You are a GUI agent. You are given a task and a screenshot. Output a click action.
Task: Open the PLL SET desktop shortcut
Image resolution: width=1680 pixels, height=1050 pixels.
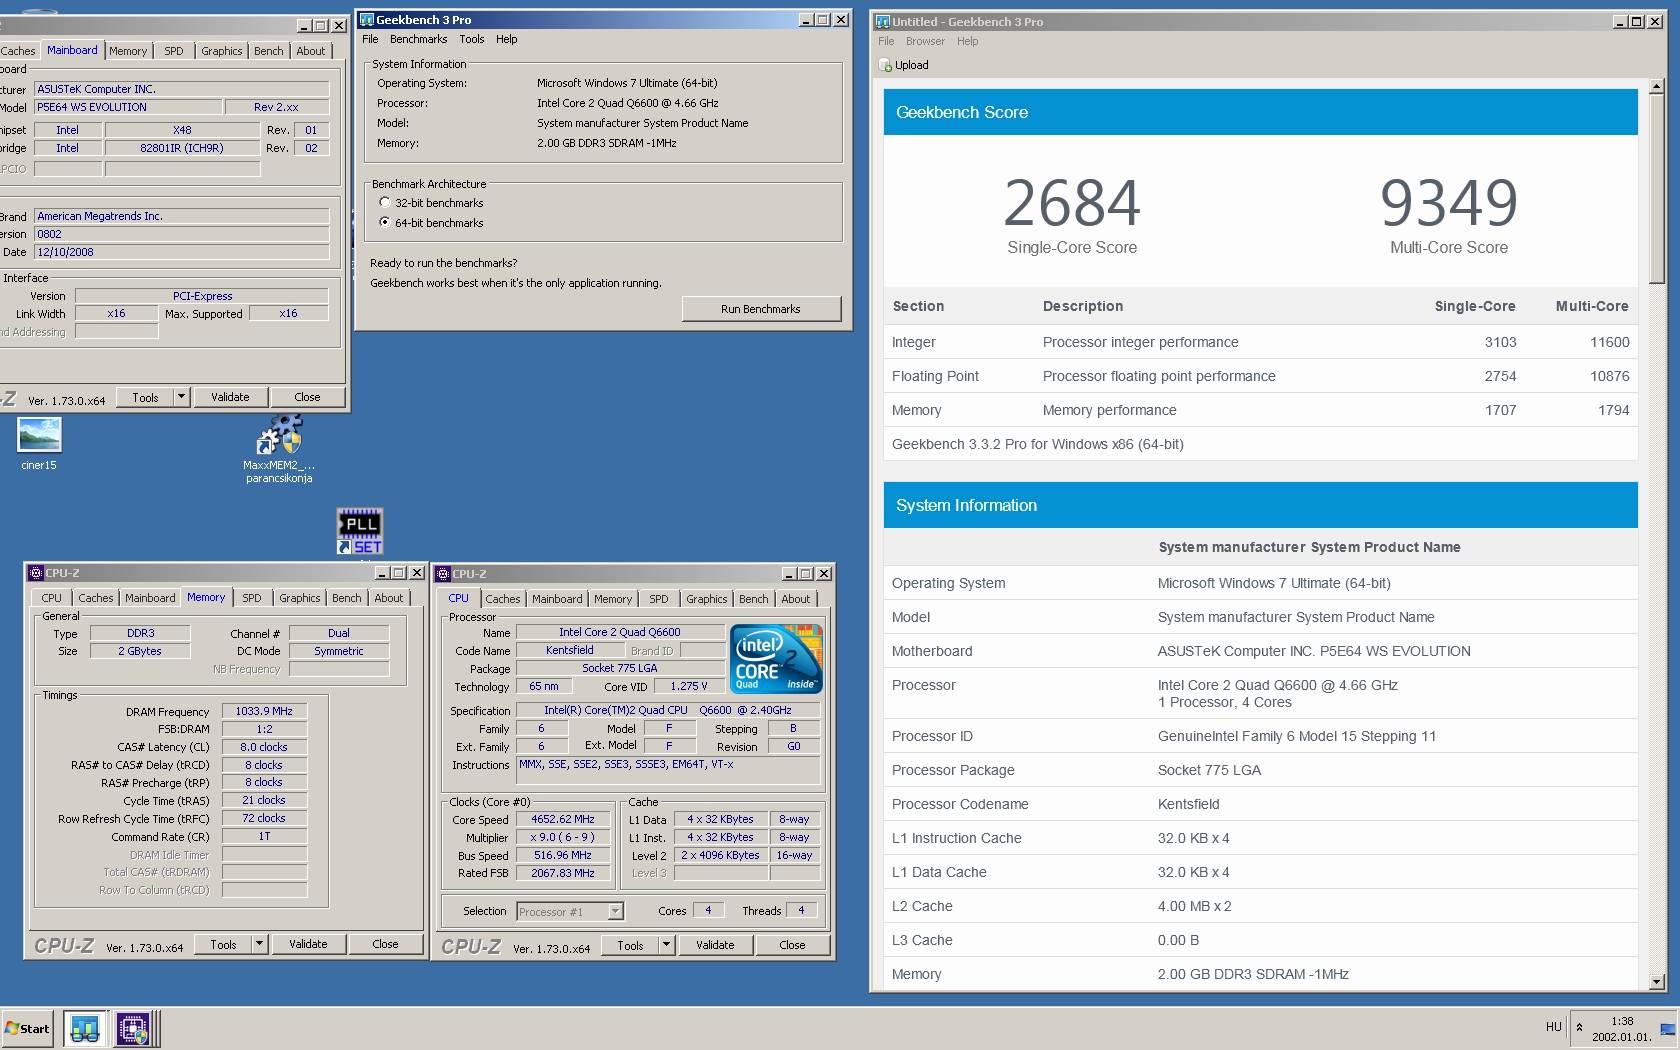pos(360,531)
